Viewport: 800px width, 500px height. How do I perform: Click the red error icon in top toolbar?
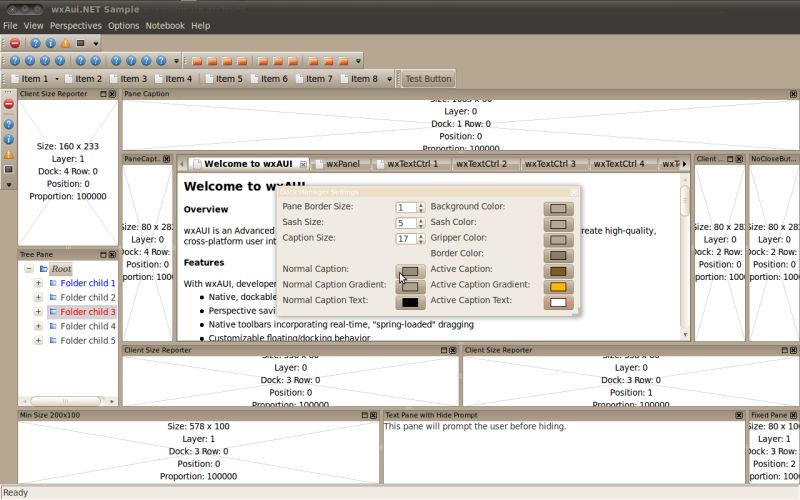[x=15, y=43]
